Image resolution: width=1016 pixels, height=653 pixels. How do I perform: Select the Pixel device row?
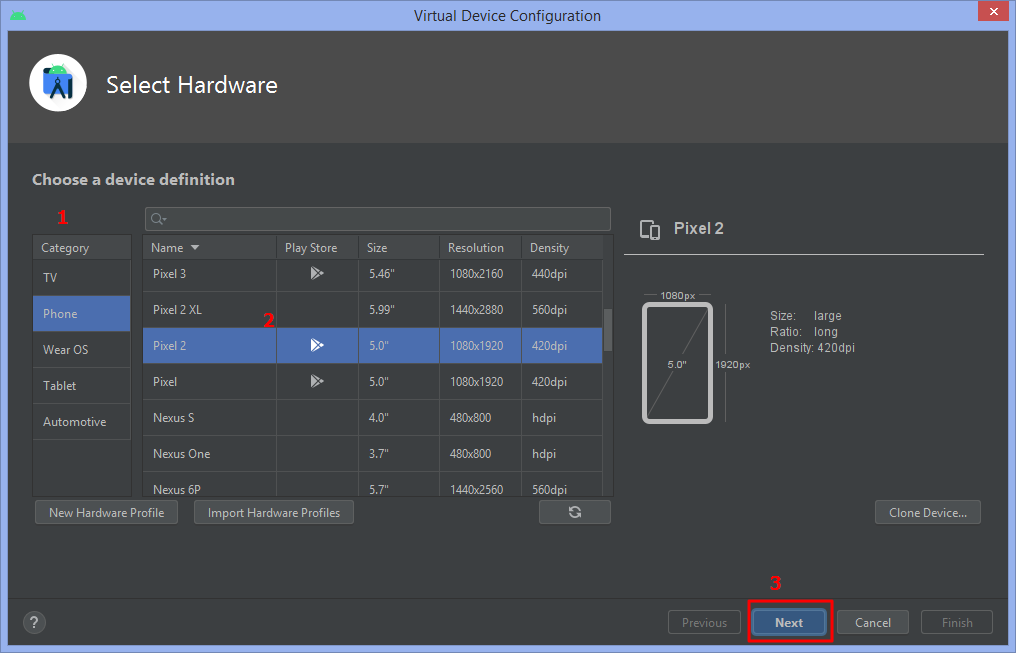point(373,382)
